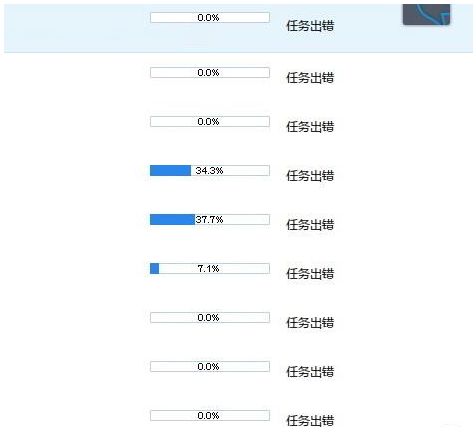Click the 34.3% progress bar

click(x=210, y=170)
